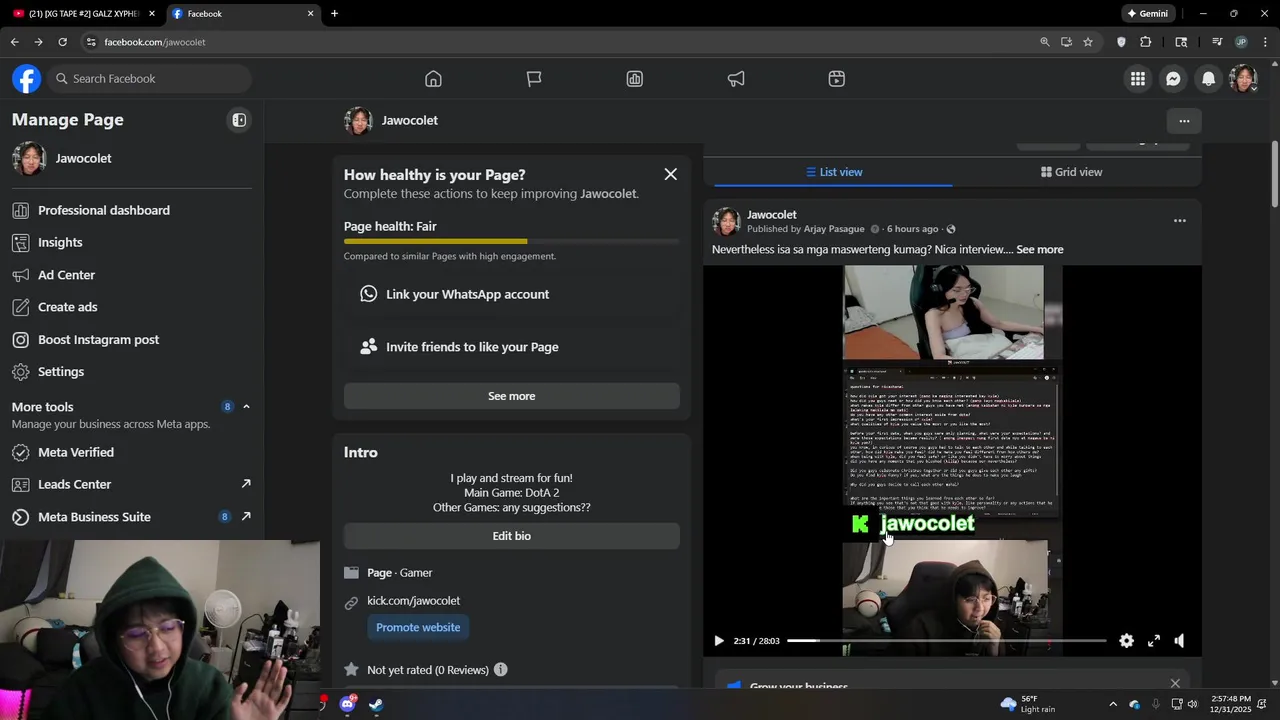Play the video
1280x720 pixels.
tap(718, 641)
